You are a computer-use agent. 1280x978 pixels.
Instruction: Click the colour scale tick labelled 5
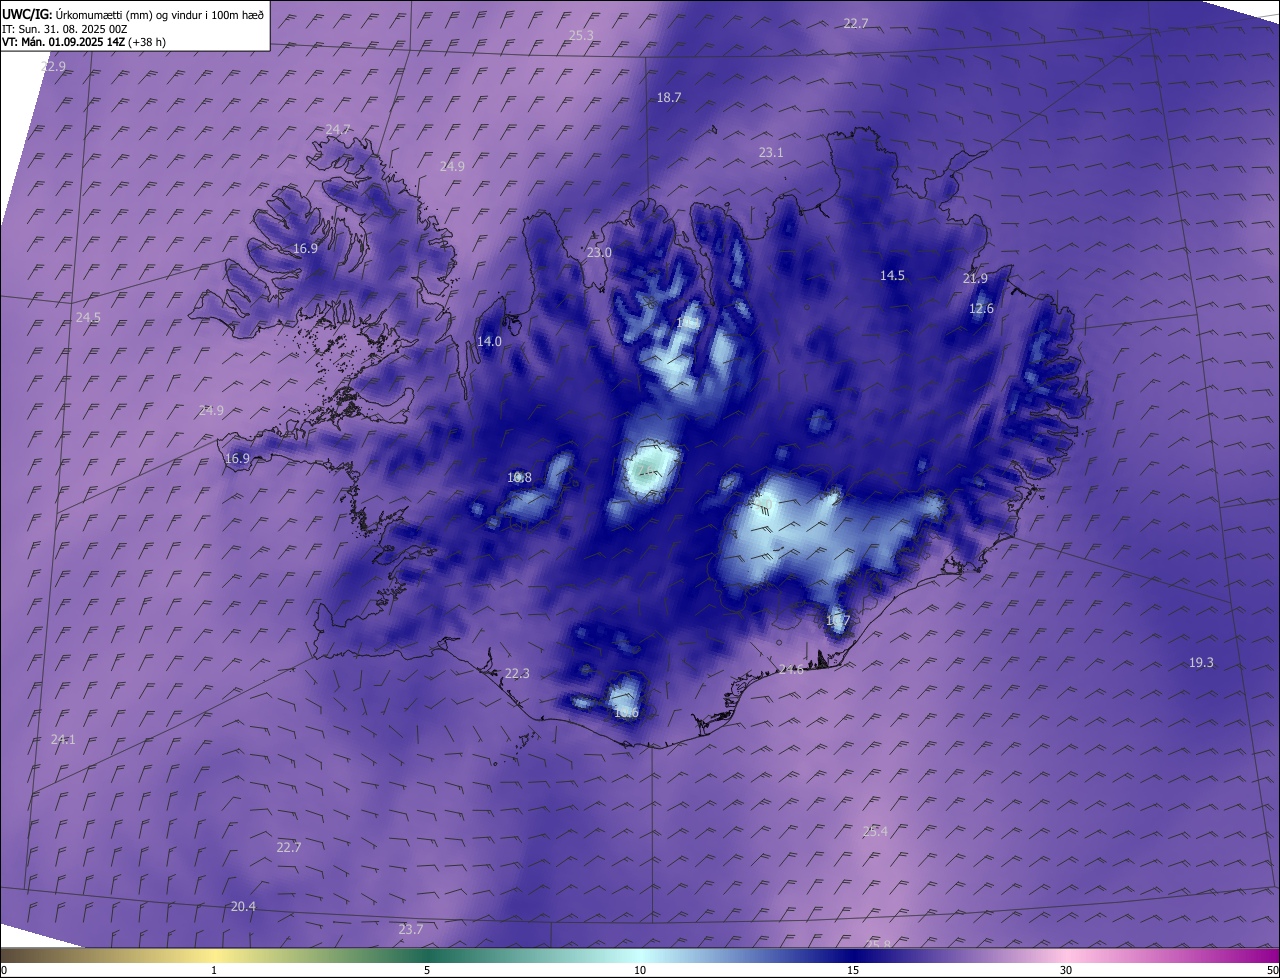(427, 970)
